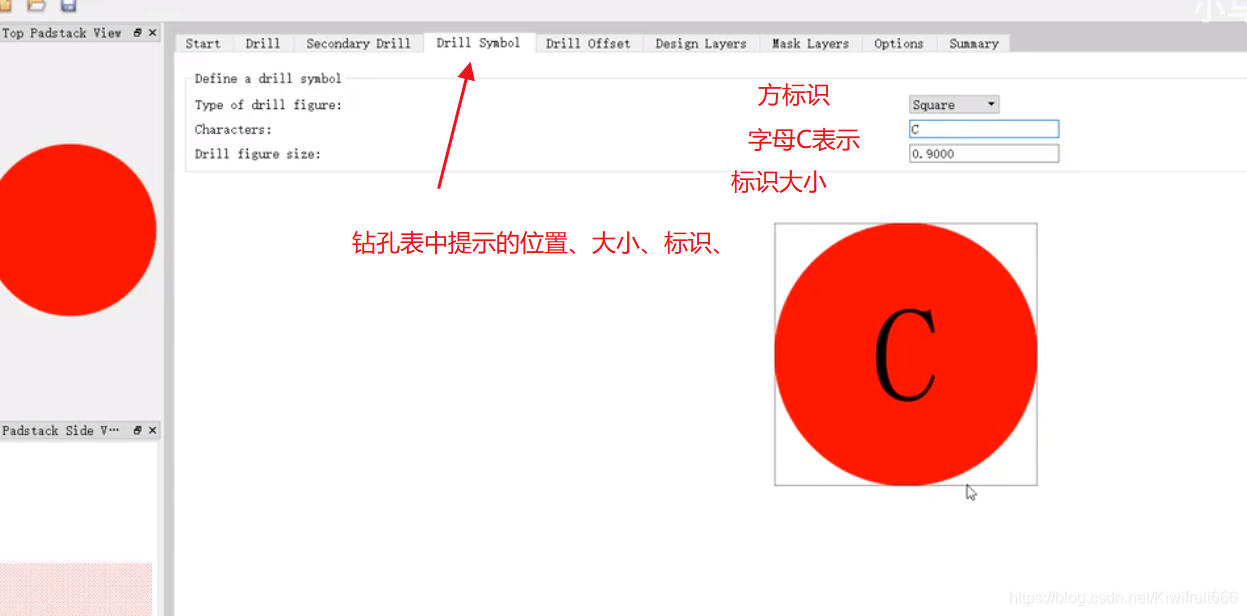Close the Padstack Side View panel
This screenshot has height=616, width=1247.
152,430
